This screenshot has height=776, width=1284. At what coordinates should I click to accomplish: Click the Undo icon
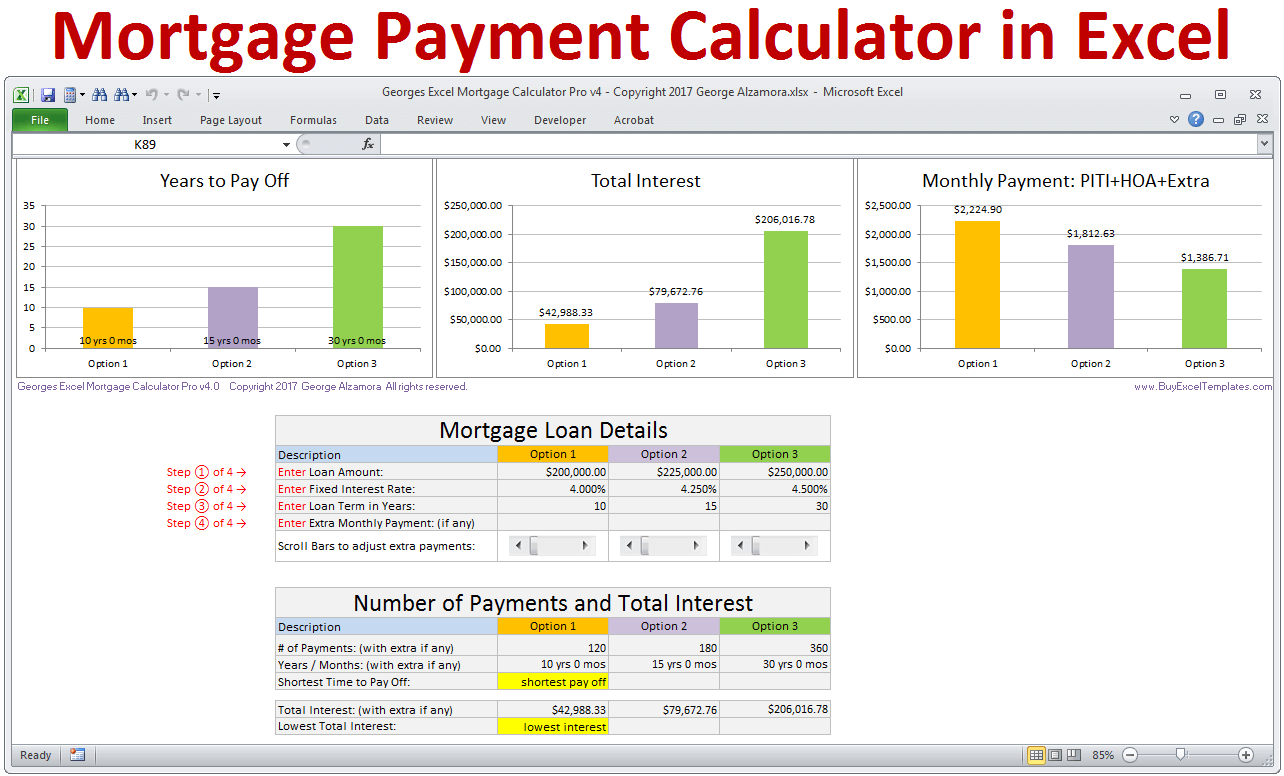(x=153, y=93)
